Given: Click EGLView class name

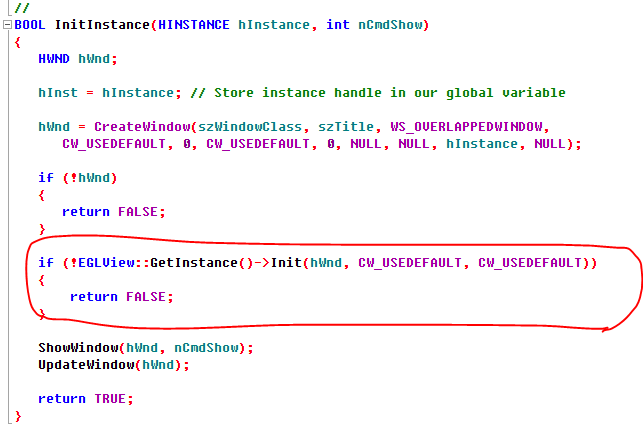Looking at the screenshot, I should 106,263.
